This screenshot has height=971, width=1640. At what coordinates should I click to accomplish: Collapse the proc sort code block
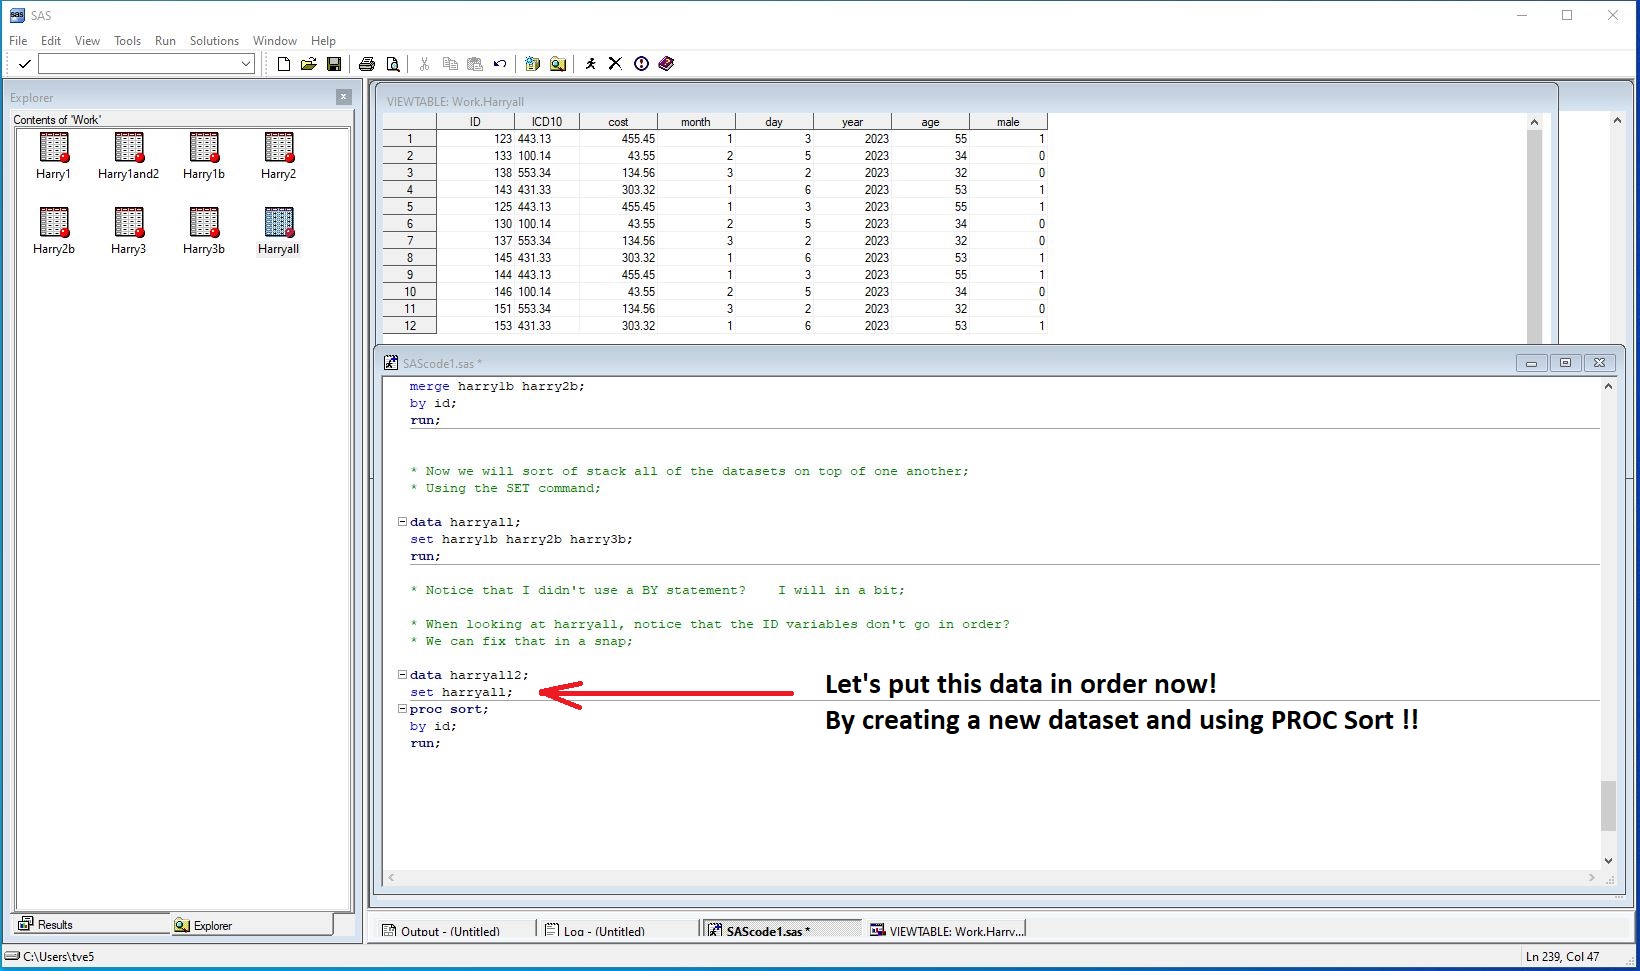[x=402, y=709]
